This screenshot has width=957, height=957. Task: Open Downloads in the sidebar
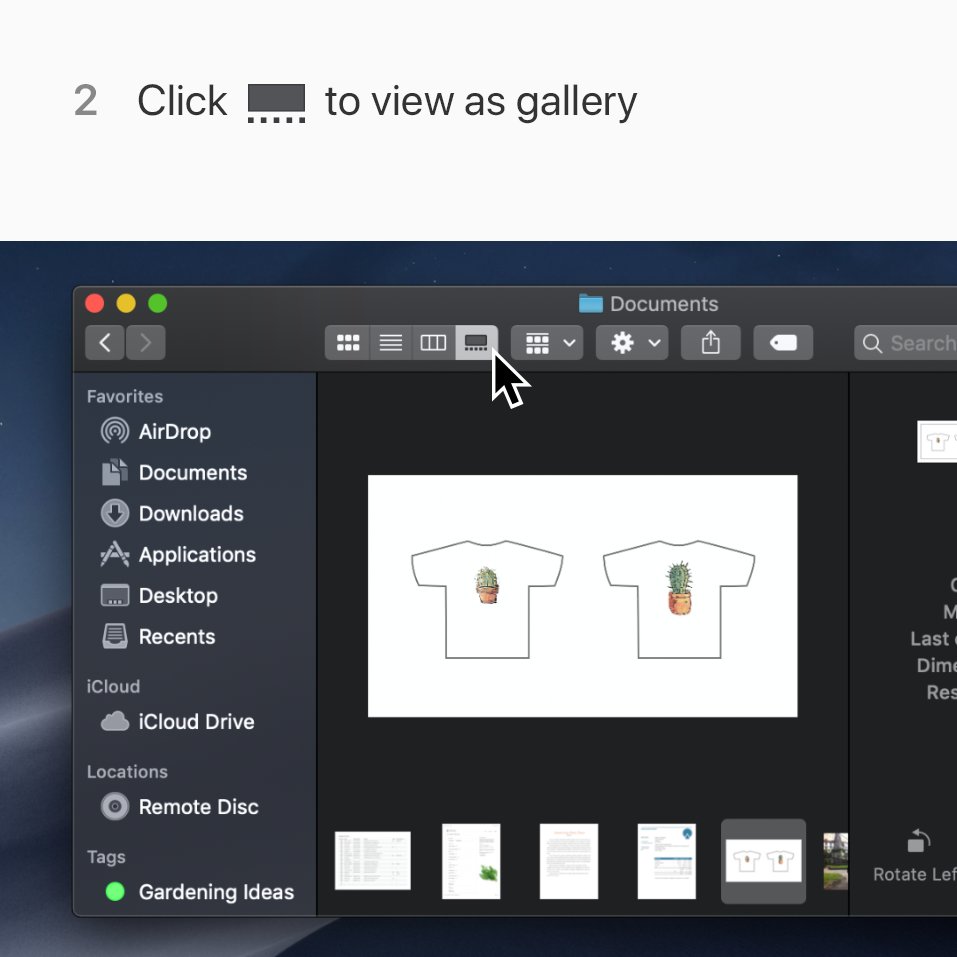(191, 513)
